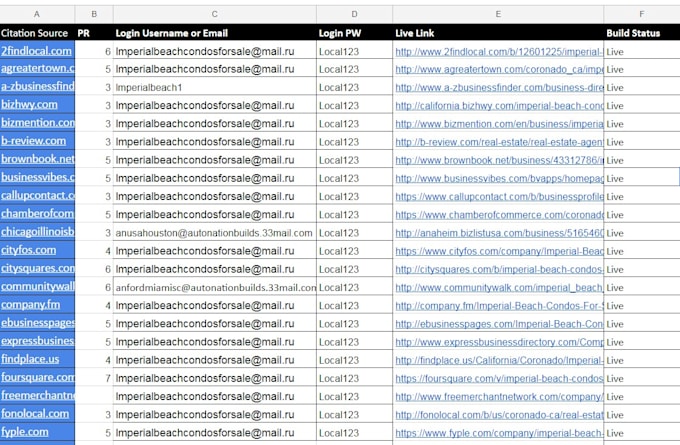Select the anusahouston@autonationbuilds.33mail.com cell
The height and width of the screenshot is (445, 680).
pos(215,233)
